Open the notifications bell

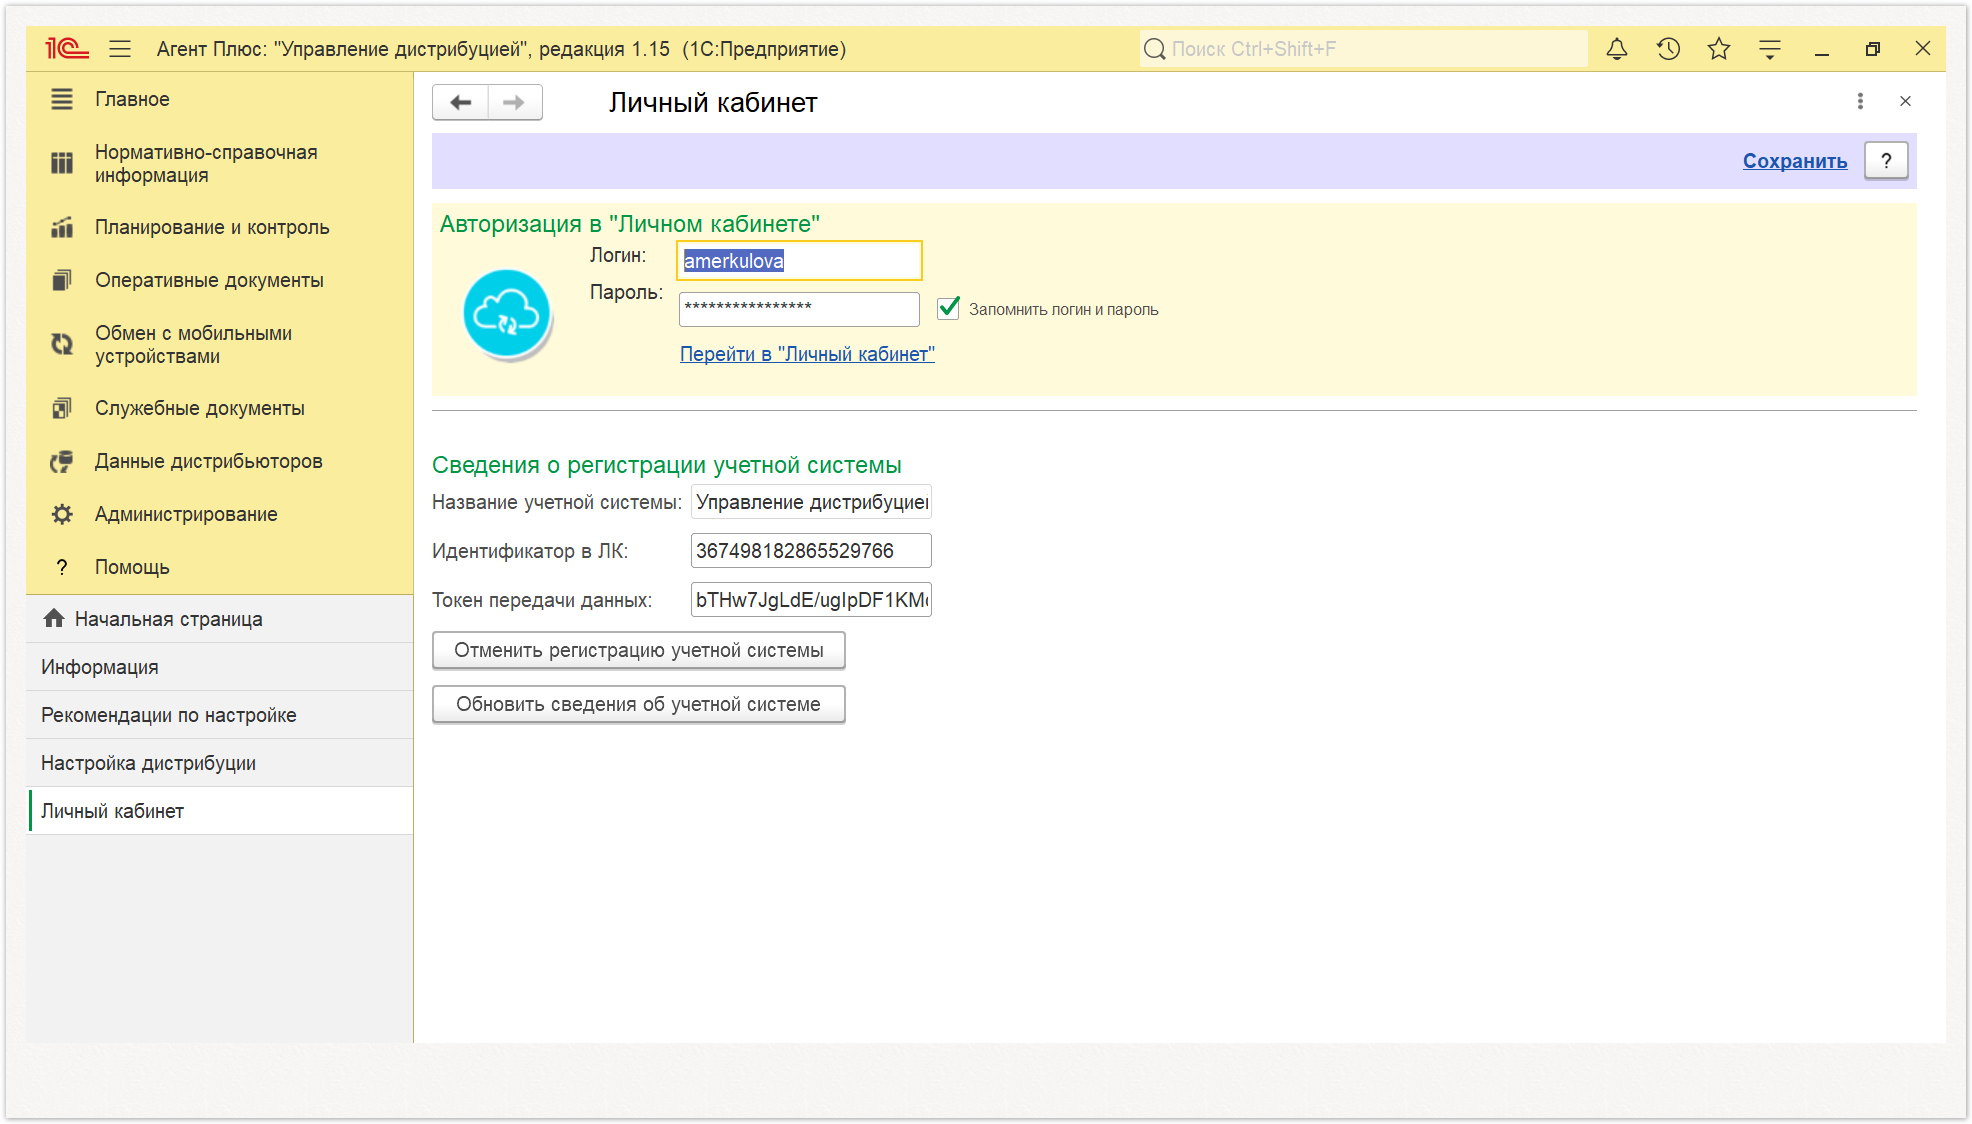(x=1617, y=49)
